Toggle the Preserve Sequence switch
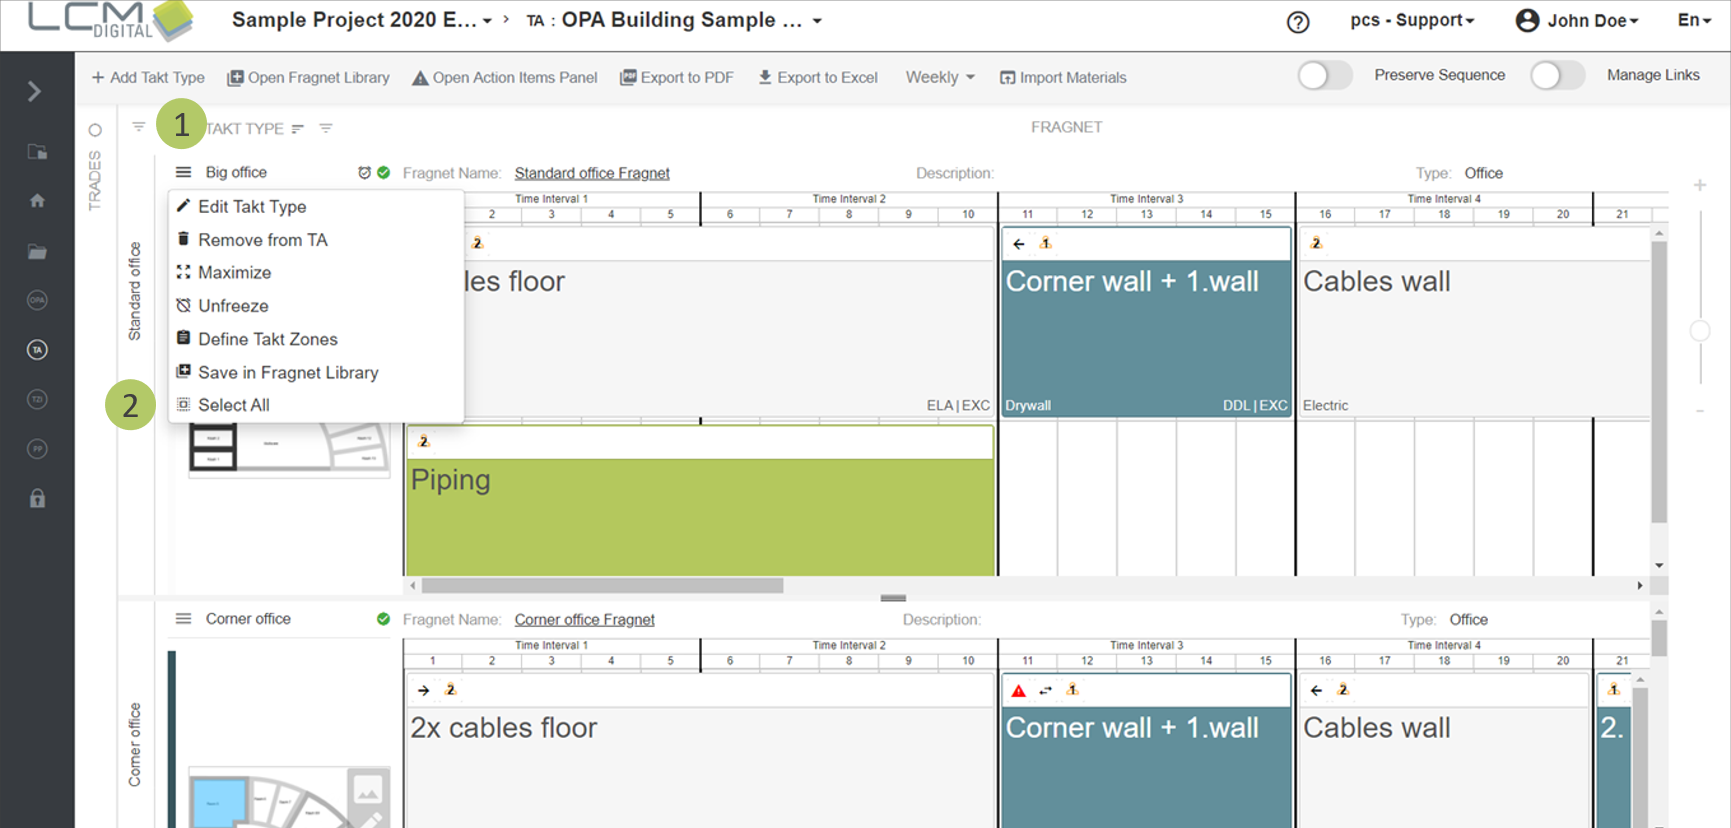 pyautogui.click(x=1324, y=76)
